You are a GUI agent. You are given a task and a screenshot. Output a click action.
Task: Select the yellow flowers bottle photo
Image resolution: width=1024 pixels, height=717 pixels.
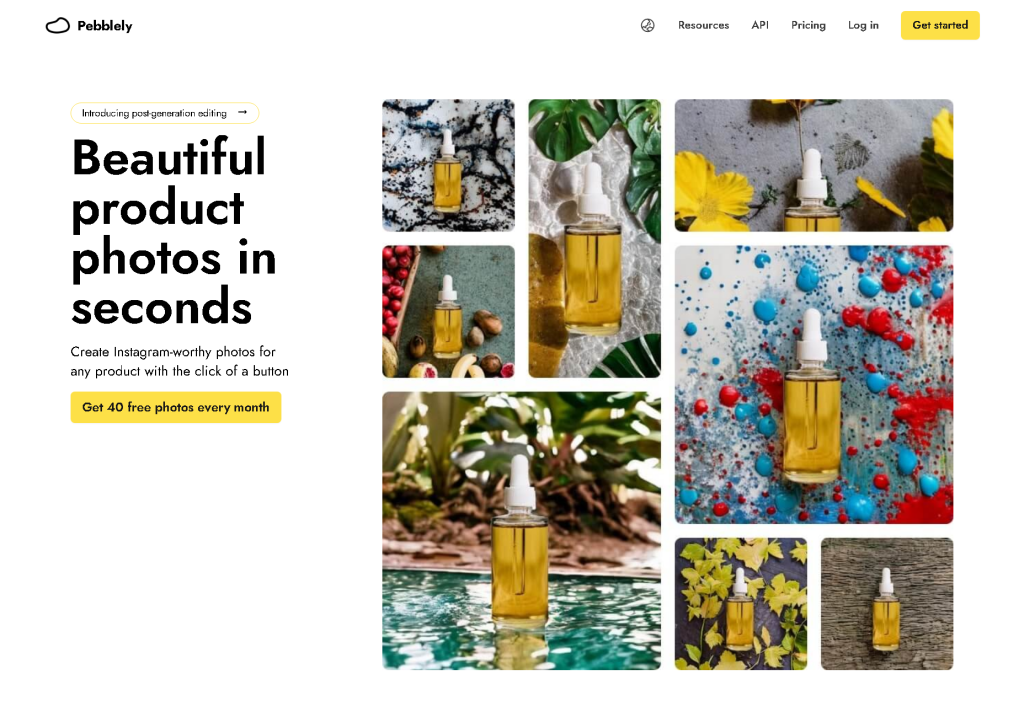coord(814,165)
